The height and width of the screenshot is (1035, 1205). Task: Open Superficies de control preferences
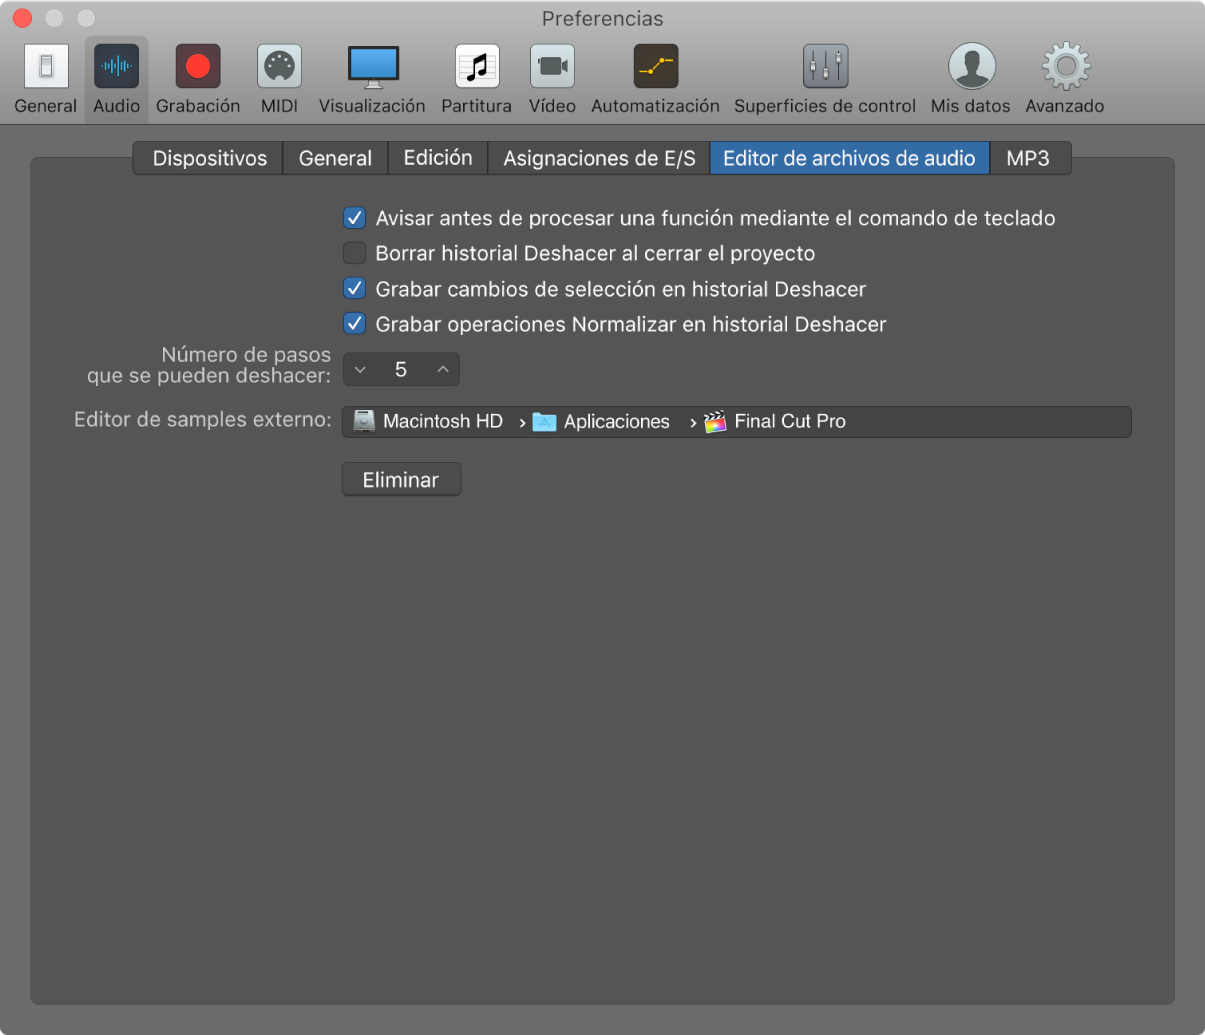coord(825,68)
